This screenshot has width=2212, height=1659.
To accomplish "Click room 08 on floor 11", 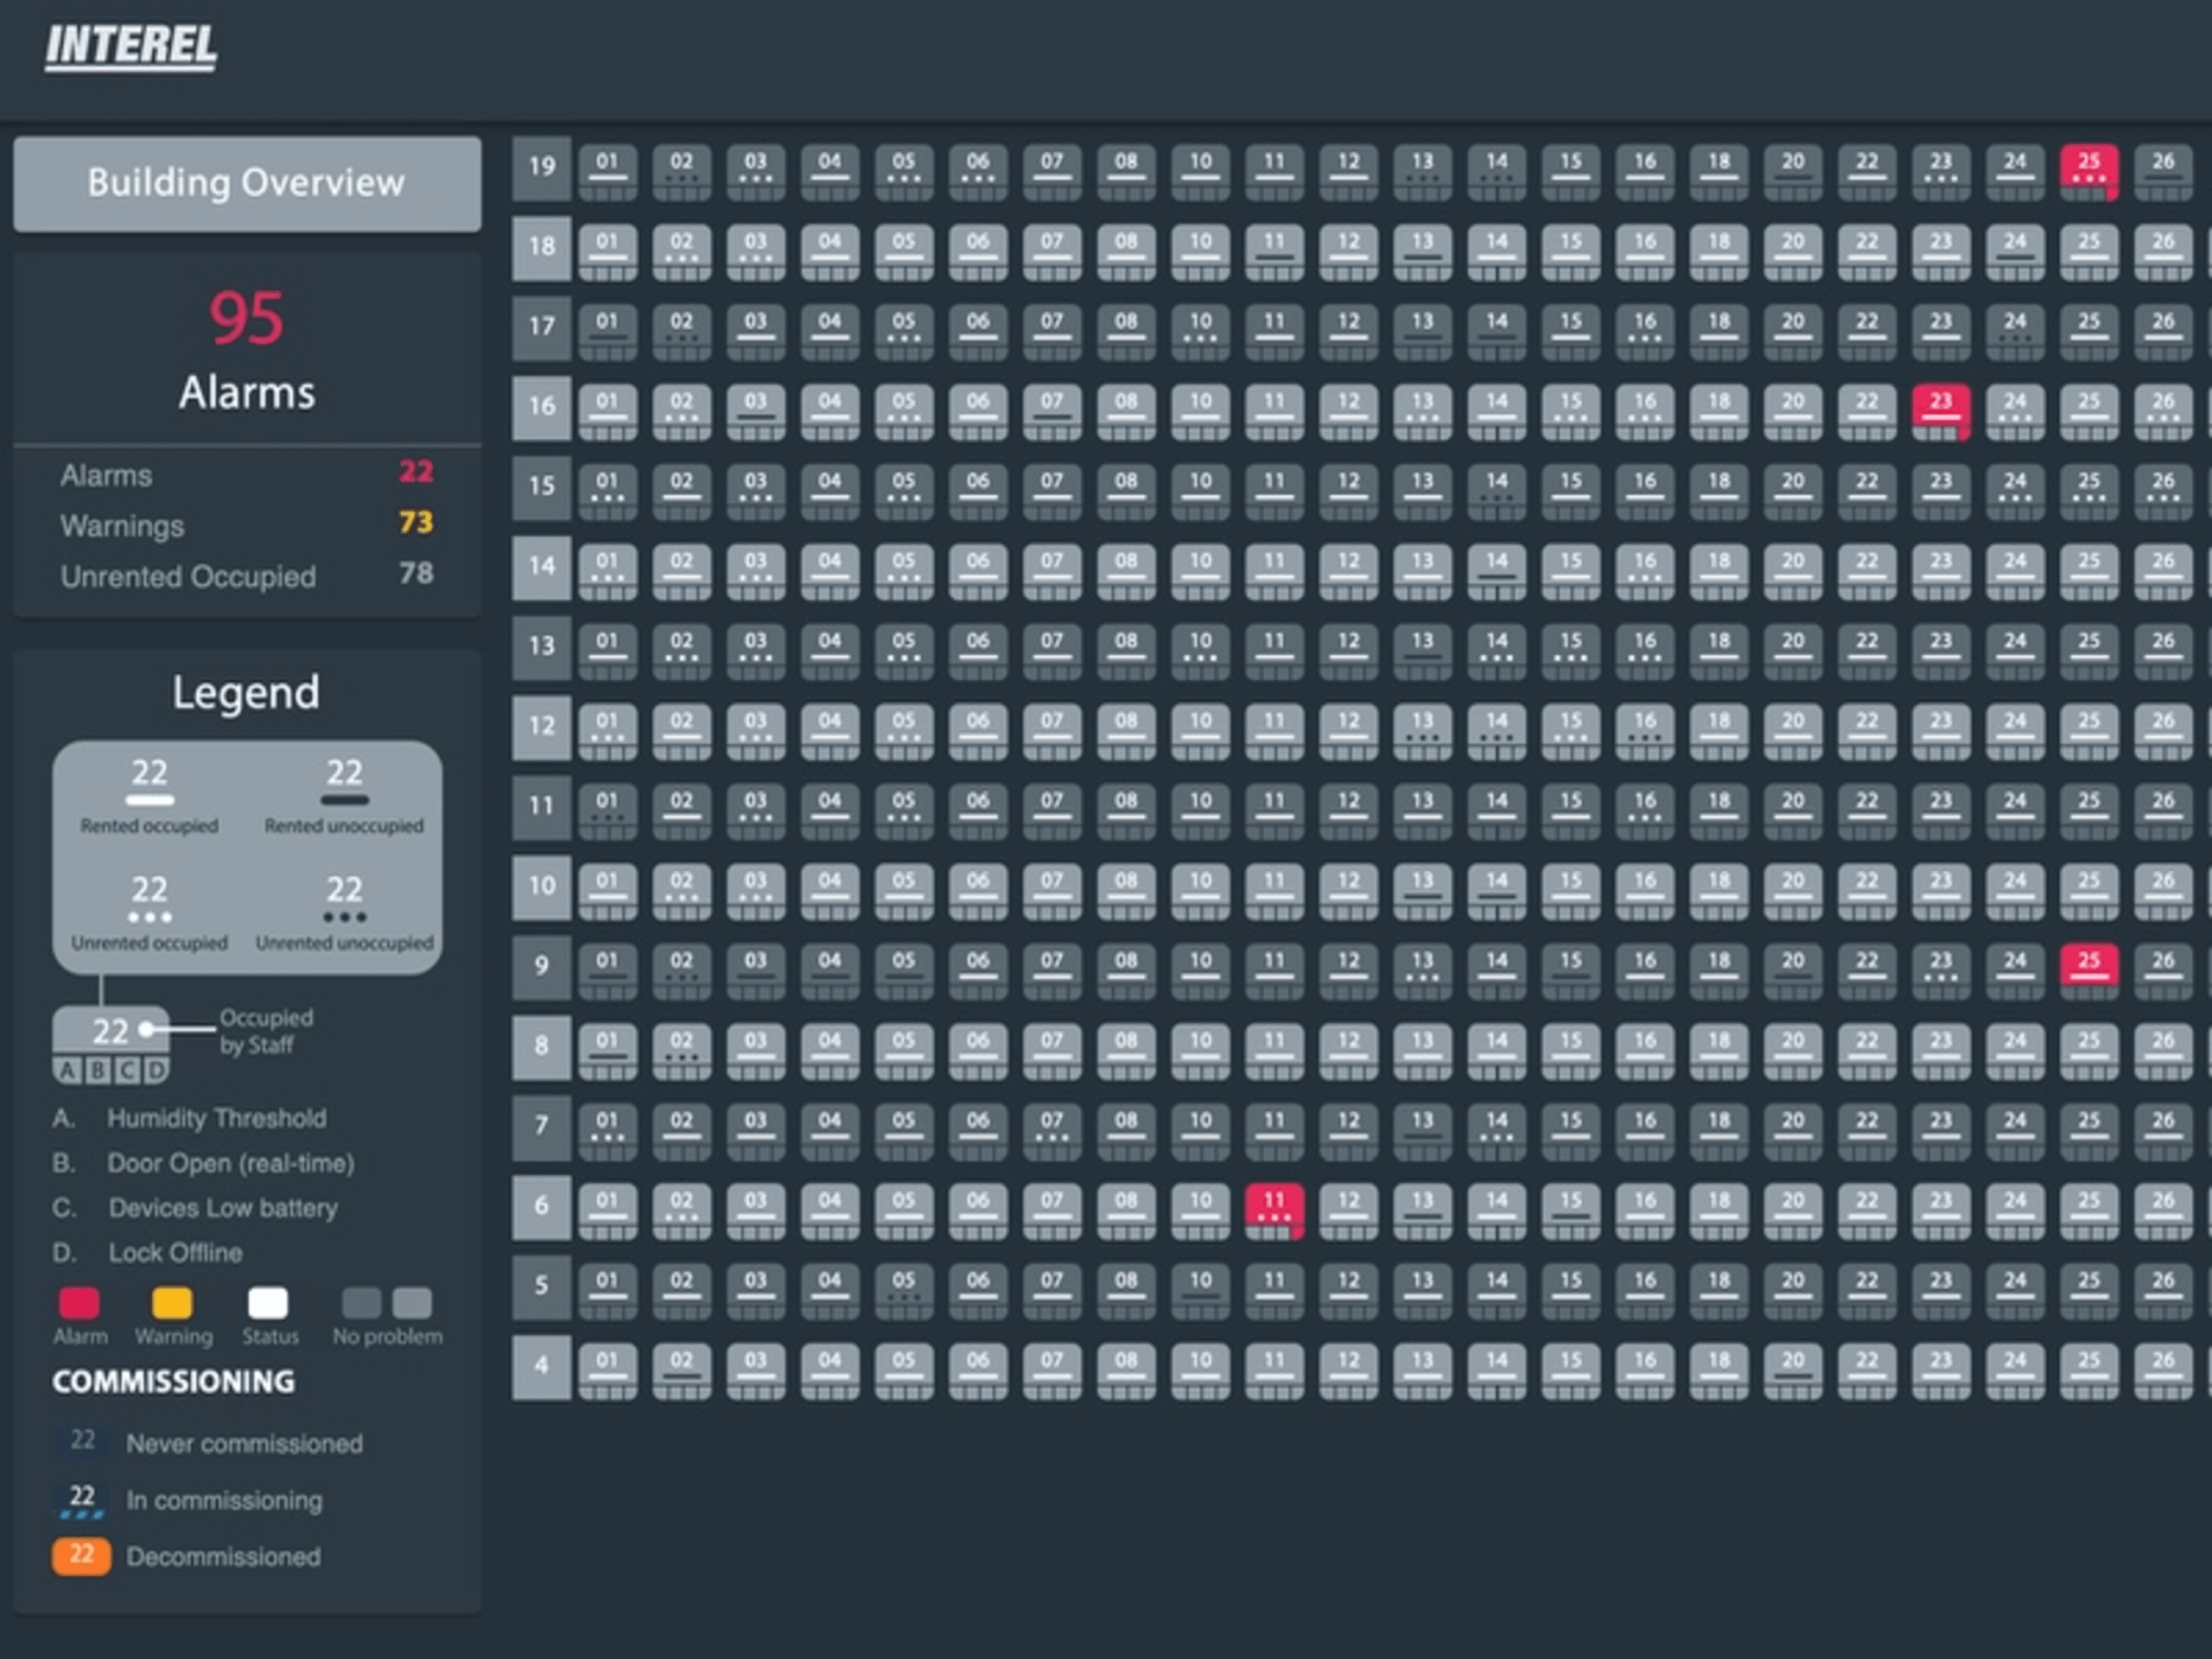I will tap(1126, 808).
